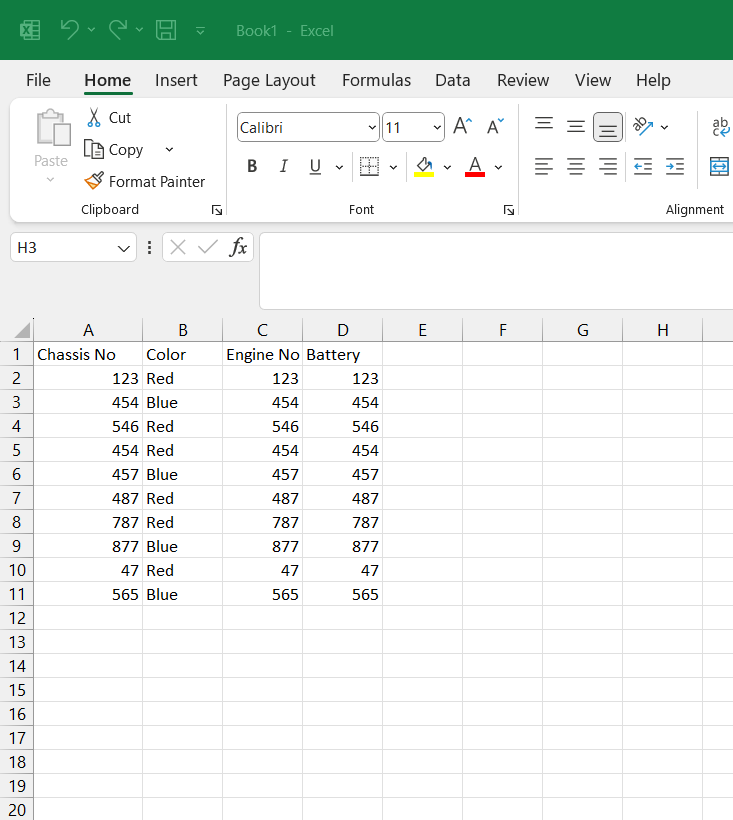Click the Paste clipboard icon
This screenshot has width=733, height=820.
click(x=52, y=127)
